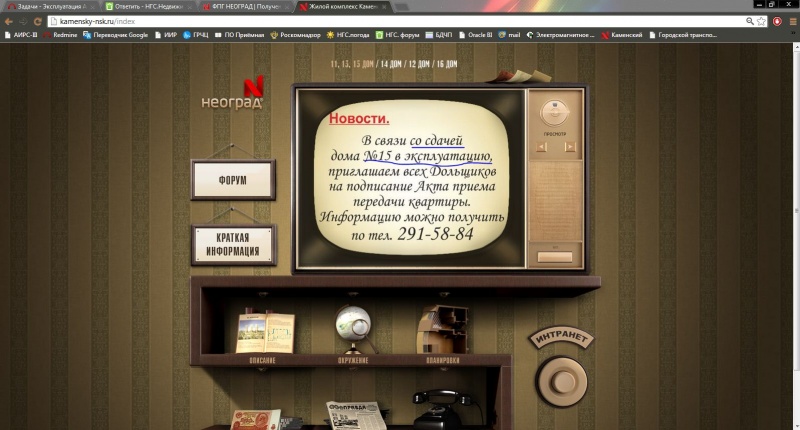Open the mail bookmark
The height and width of the screenshot is (430, 800).
(509, 35)
